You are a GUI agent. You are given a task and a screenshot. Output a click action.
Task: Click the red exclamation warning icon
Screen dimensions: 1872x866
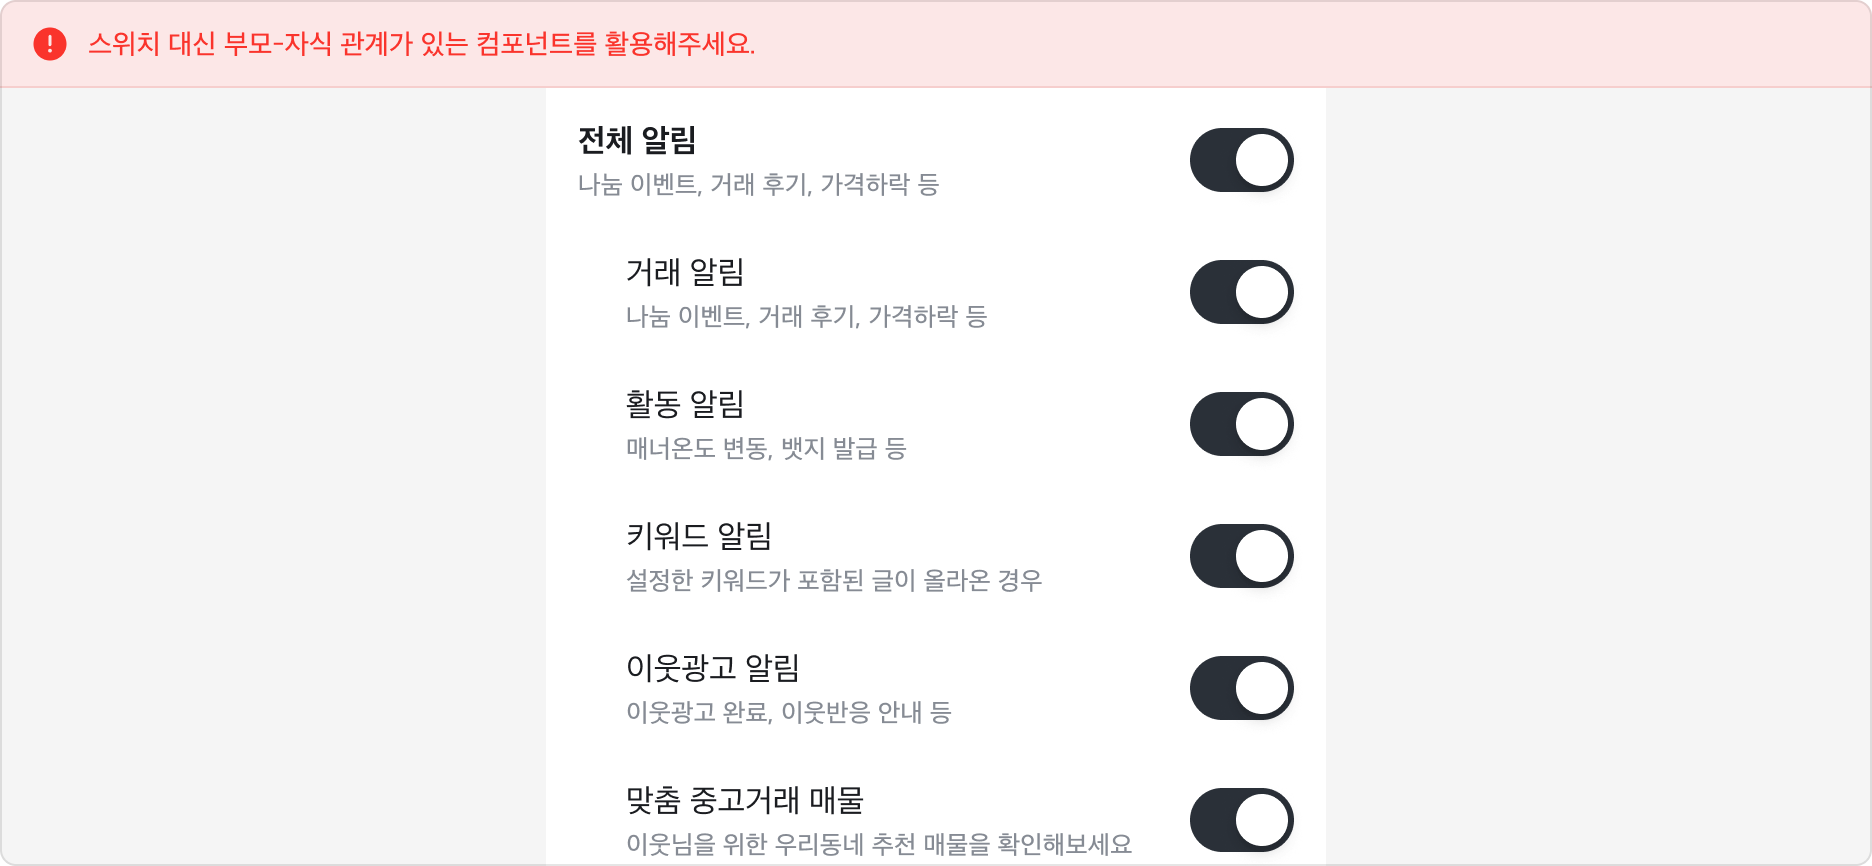pyautogui.click(x=49, y=45)
